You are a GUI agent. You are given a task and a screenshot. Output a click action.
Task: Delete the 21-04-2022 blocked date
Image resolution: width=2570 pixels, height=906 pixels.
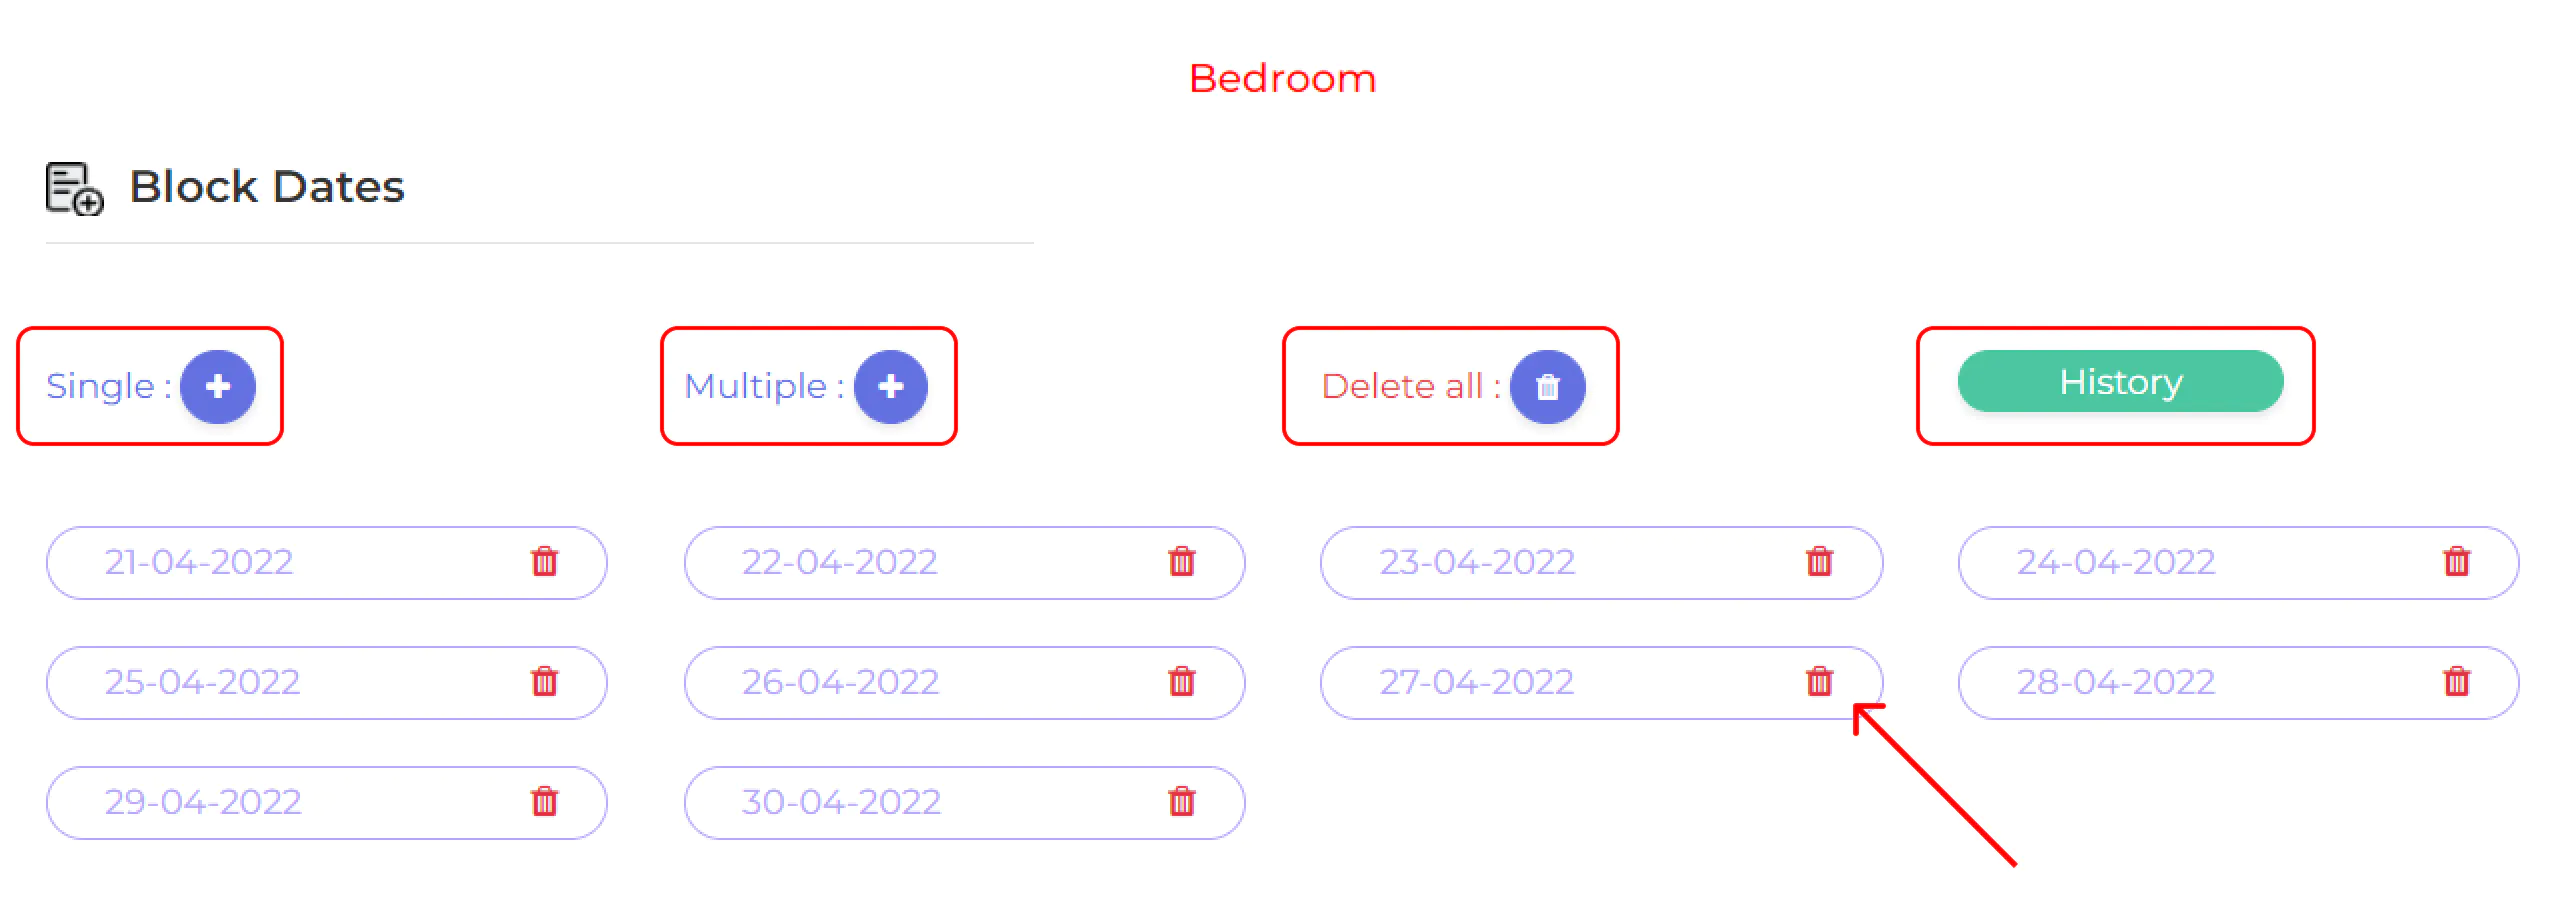coord(544,562)
